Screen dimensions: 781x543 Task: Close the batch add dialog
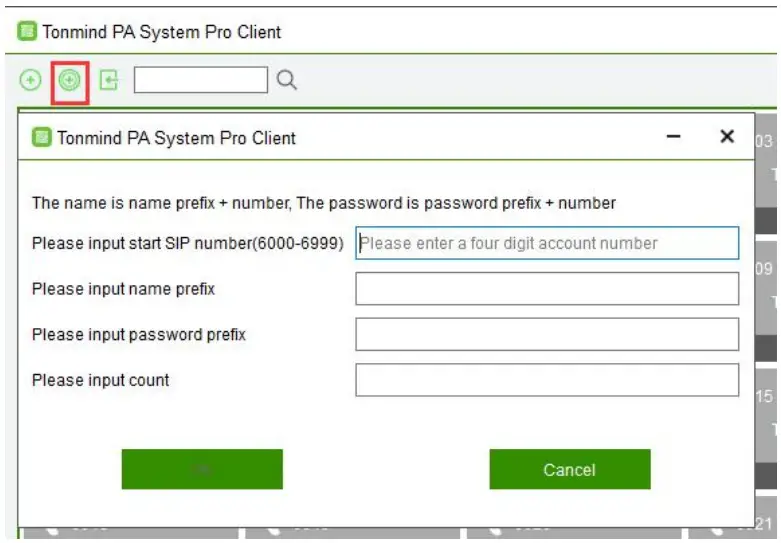click(727, 137)
